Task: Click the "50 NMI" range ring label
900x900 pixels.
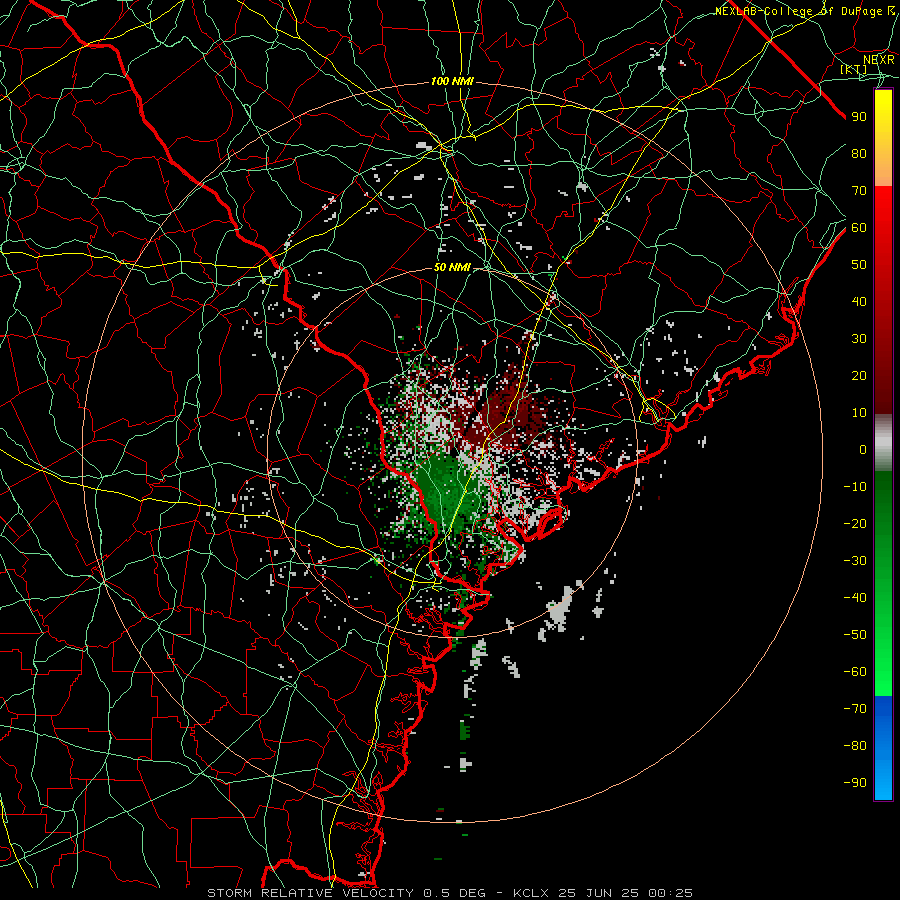Action: pyautogui.click(x=452, y=267)
